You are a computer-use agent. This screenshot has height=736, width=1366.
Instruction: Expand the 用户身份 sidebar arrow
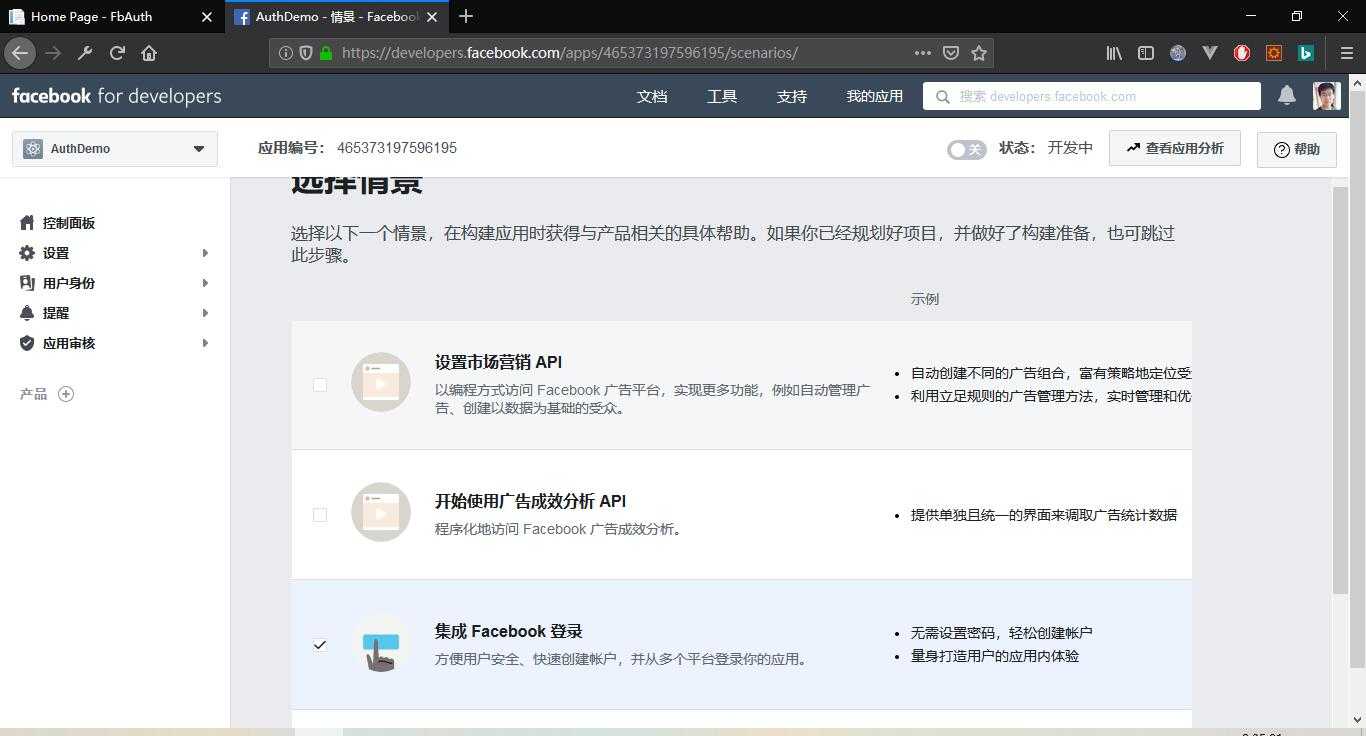click(x=205, y=283)
